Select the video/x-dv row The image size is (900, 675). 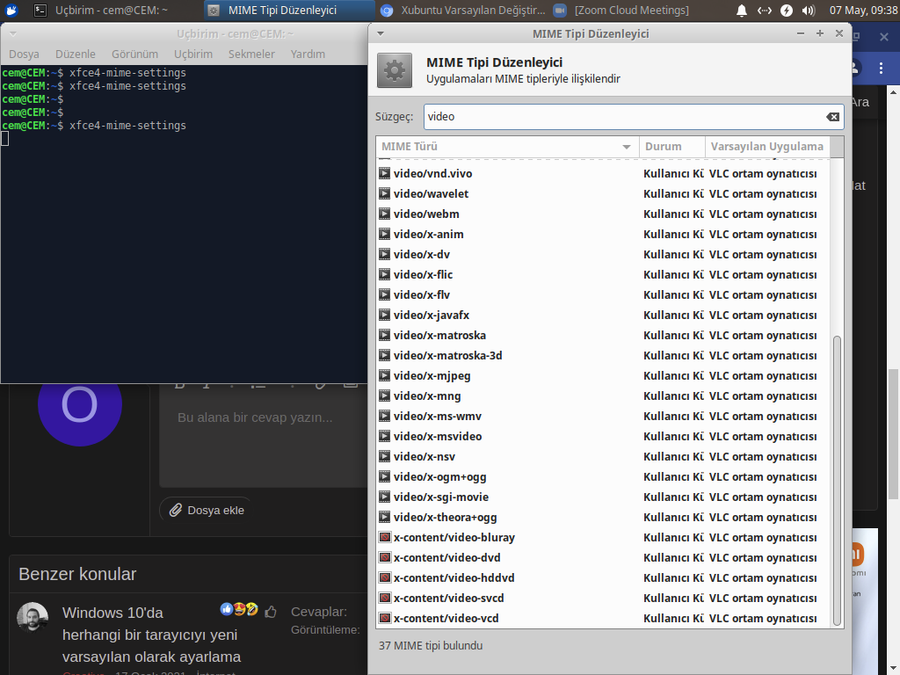[x=604, y=254]
